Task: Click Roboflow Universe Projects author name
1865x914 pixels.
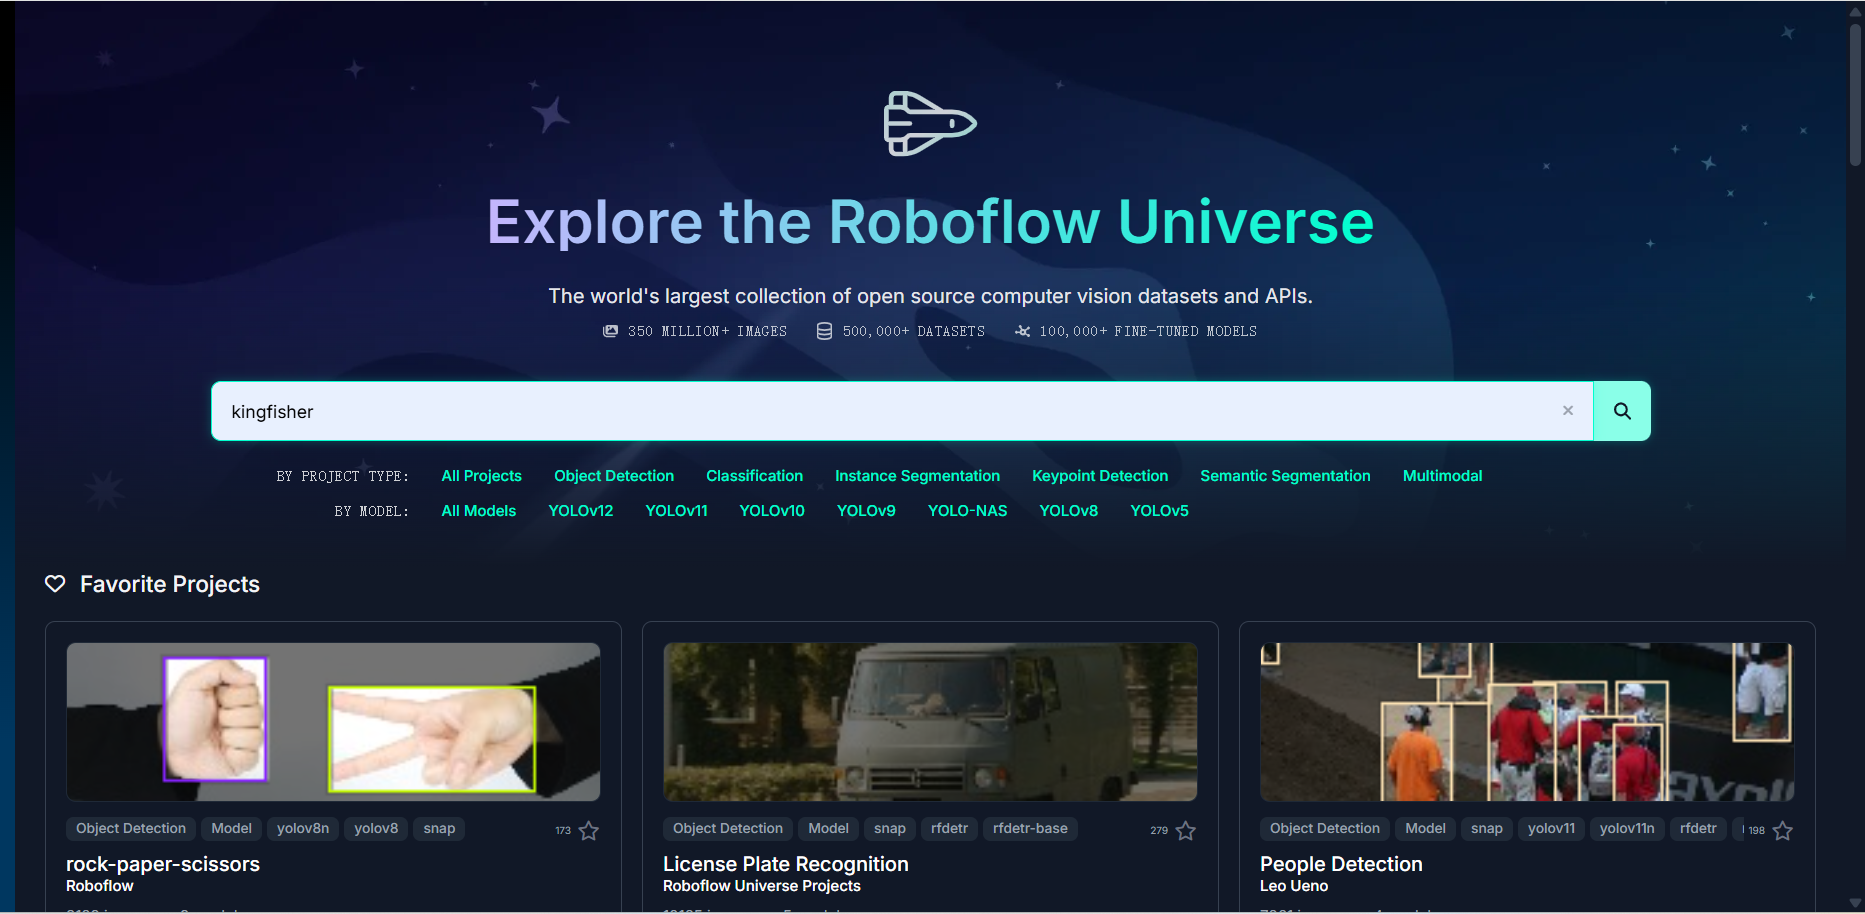Action: (762, 886)
